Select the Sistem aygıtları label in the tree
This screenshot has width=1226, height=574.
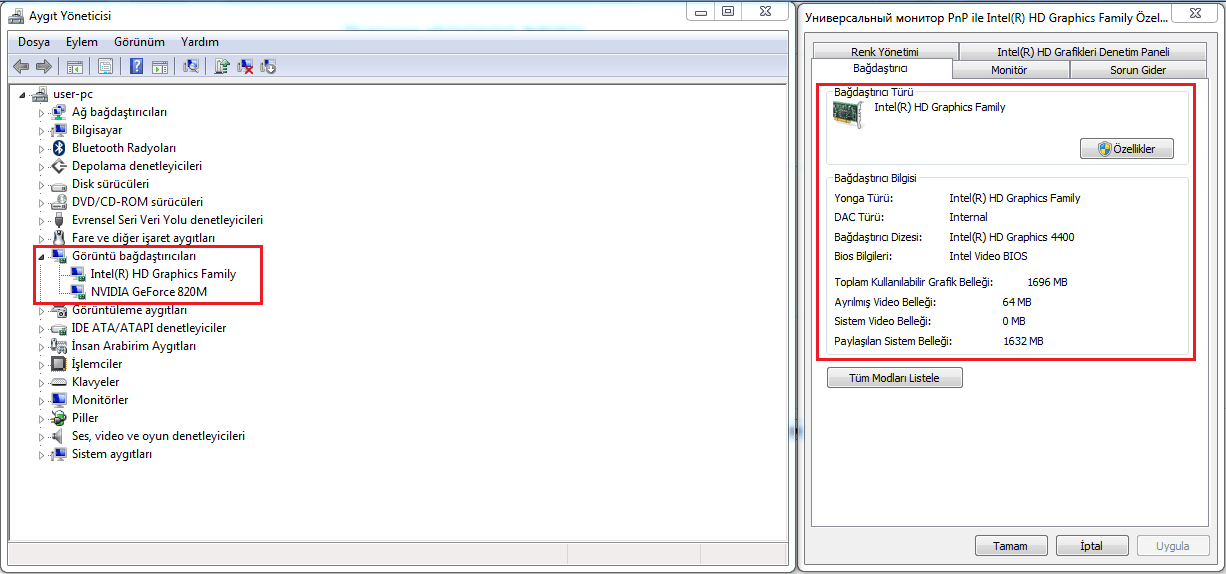(x=112, y=454)
